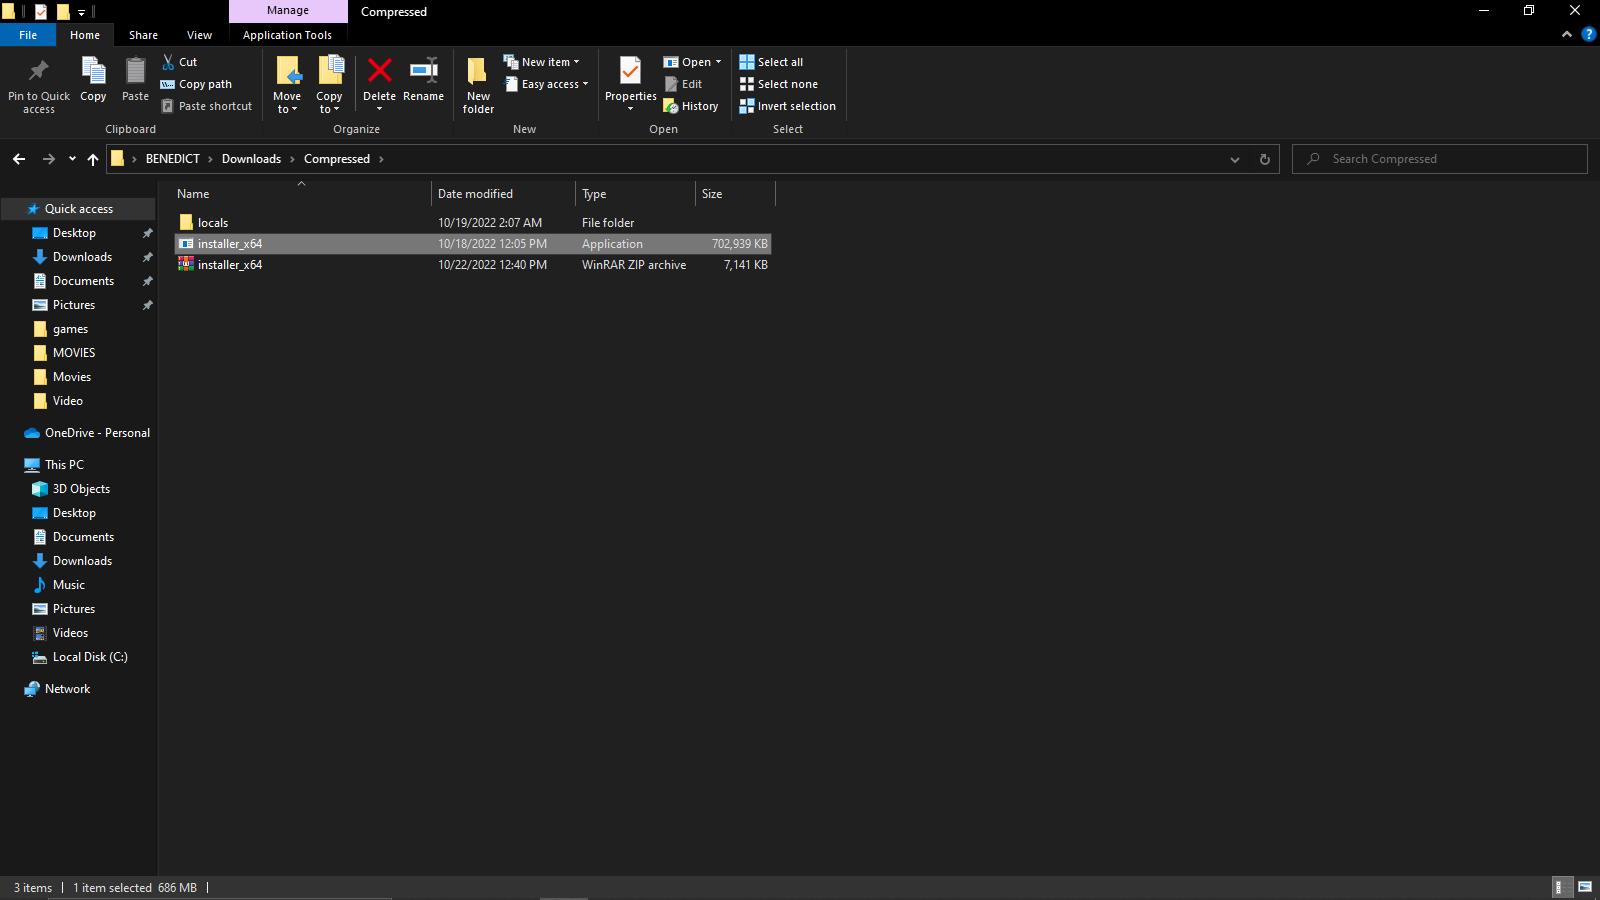Open Properties of selected file
This screenshot has height=900, width=1600.
pyautogui.click(x=630, y=72)
